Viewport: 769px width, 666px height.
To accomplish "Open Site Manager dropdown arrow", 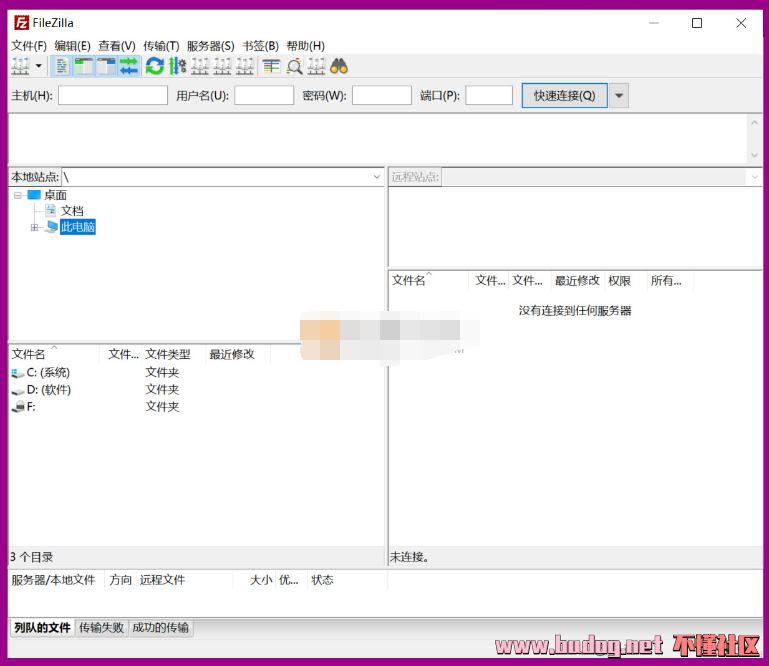I will 39,66.
